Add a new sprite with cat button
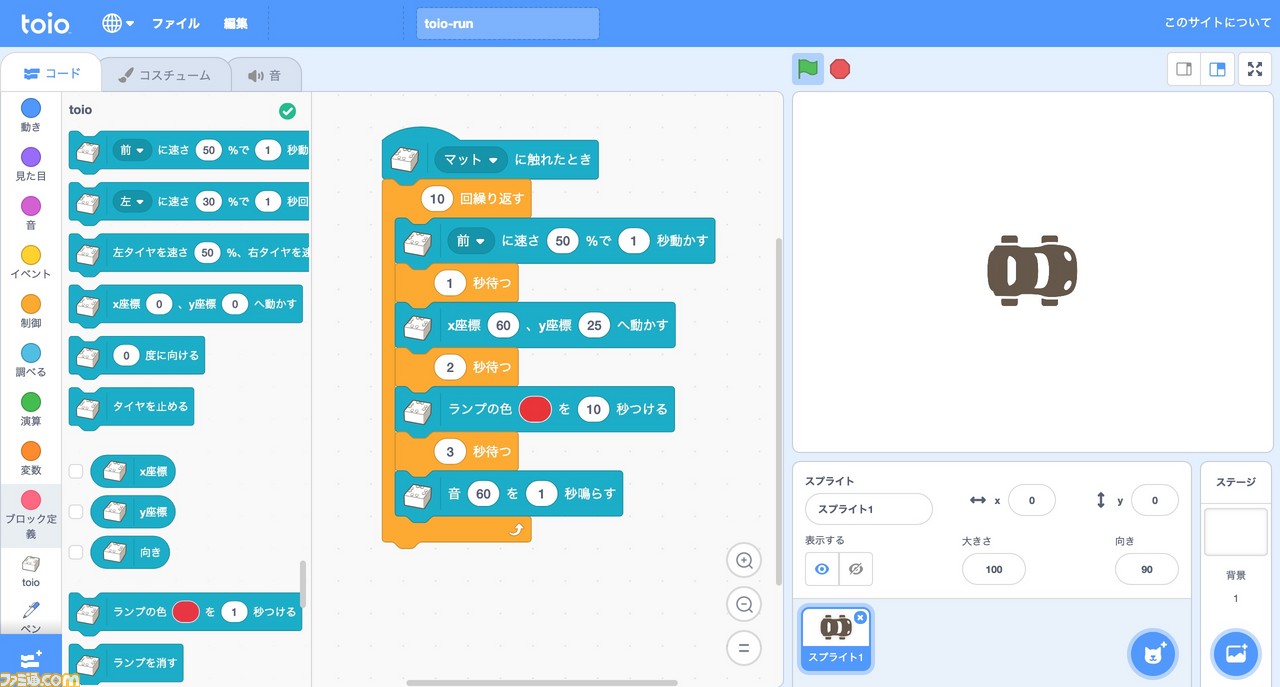The height and width of the screenshot is (687, 1280). coord(1152,653)
